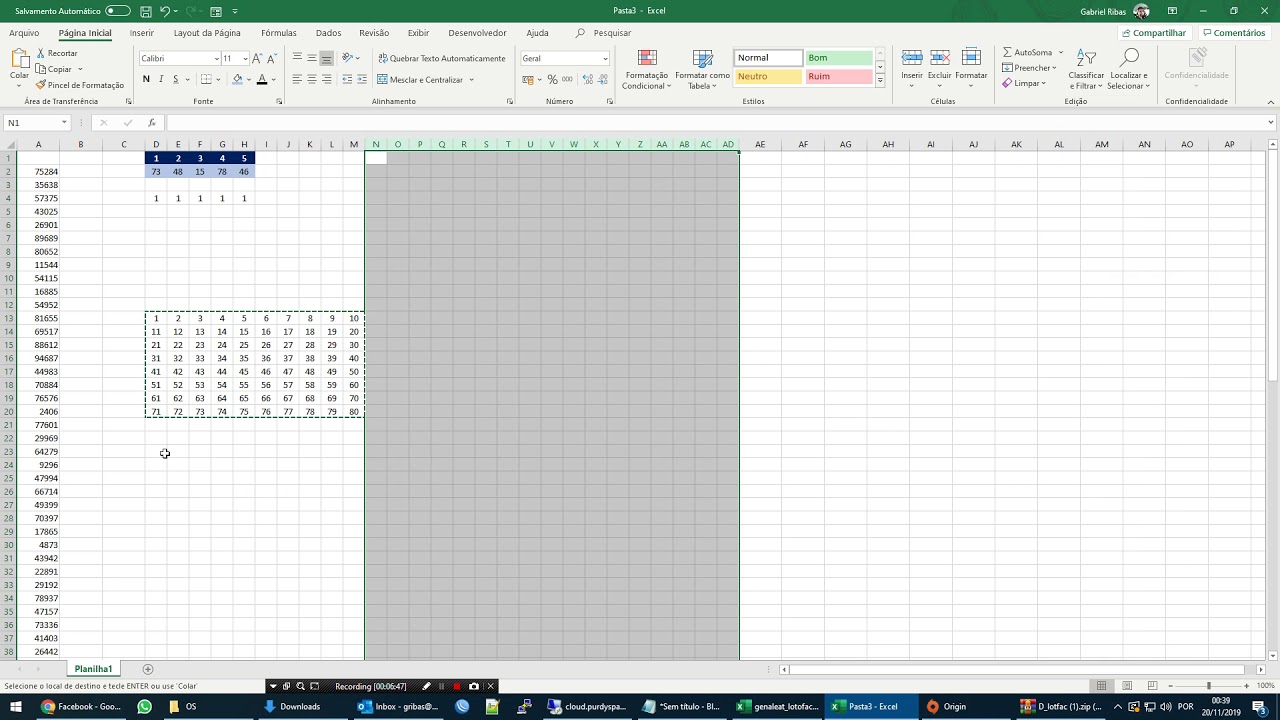Viewport: 1280px width, 720px height.
Task: Click the increase indent icon
Action: point(363,79)
